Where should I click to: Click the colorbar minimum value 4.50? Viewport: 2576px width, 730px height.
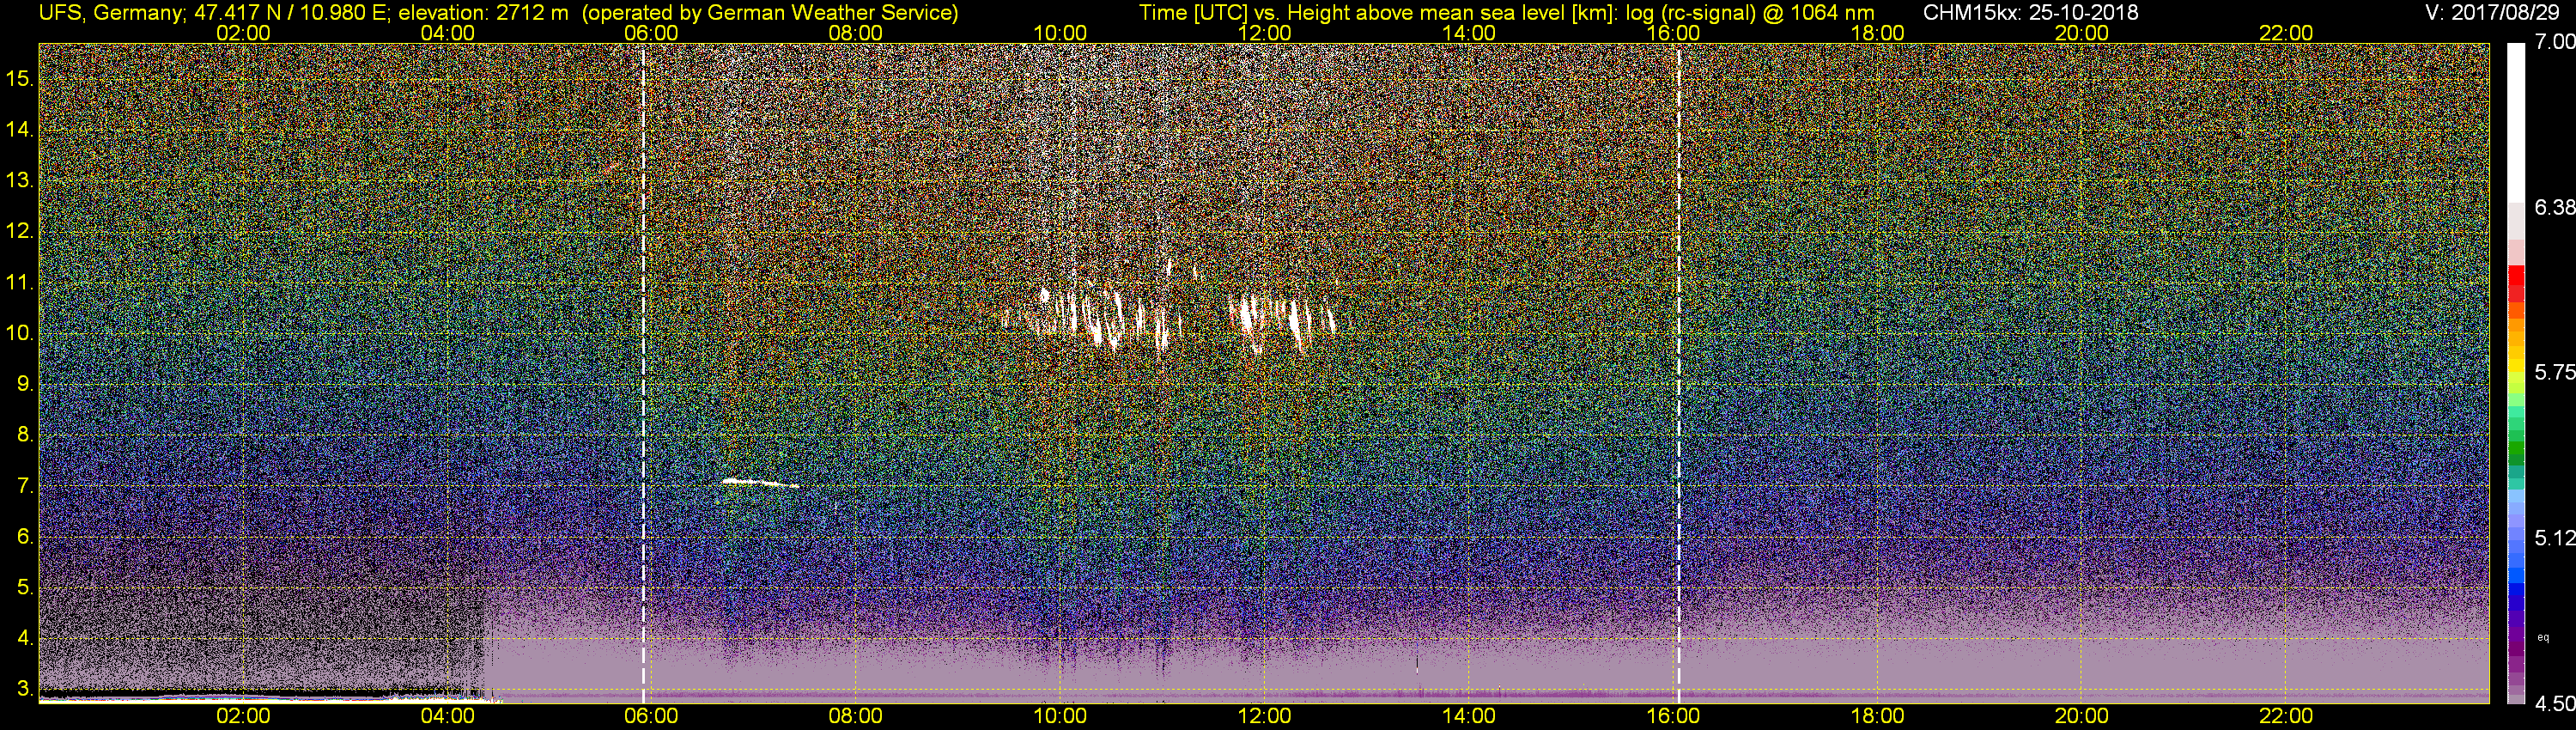pyautogui.click(x=2555, y=704)
